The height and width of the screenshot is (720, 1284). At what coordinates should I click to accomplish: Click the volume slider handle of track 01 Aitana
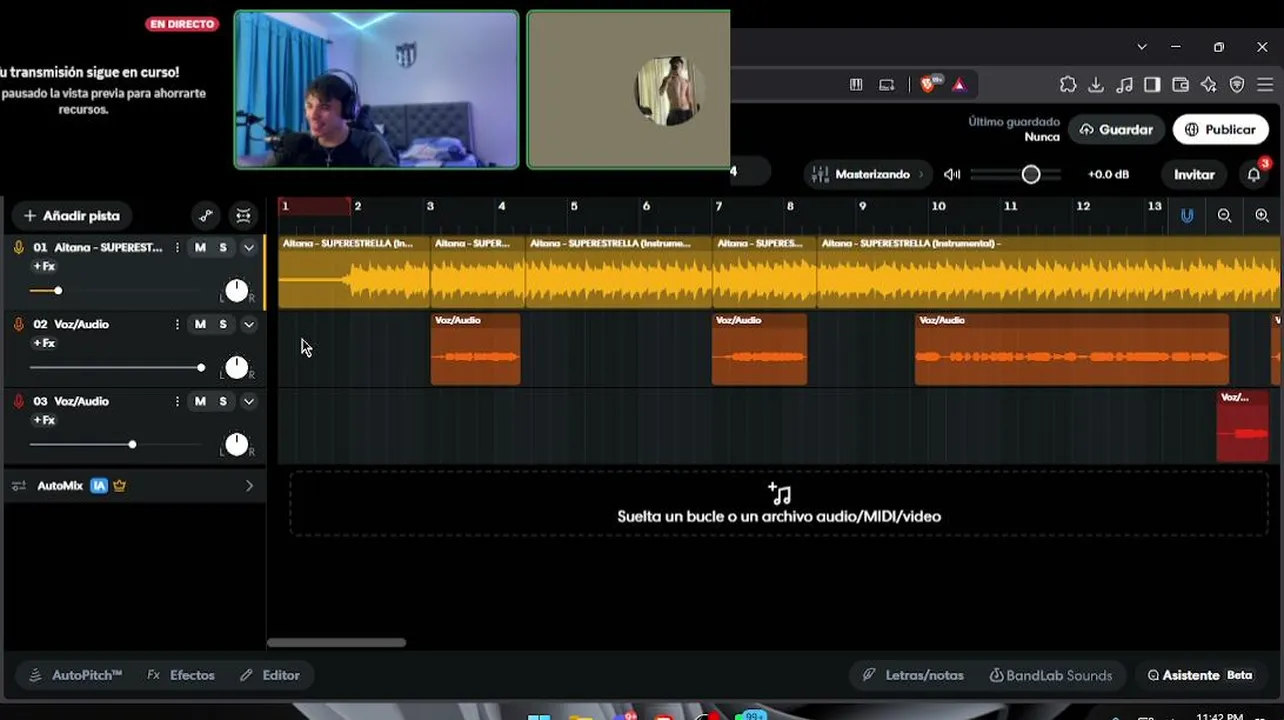pos(58,290)
